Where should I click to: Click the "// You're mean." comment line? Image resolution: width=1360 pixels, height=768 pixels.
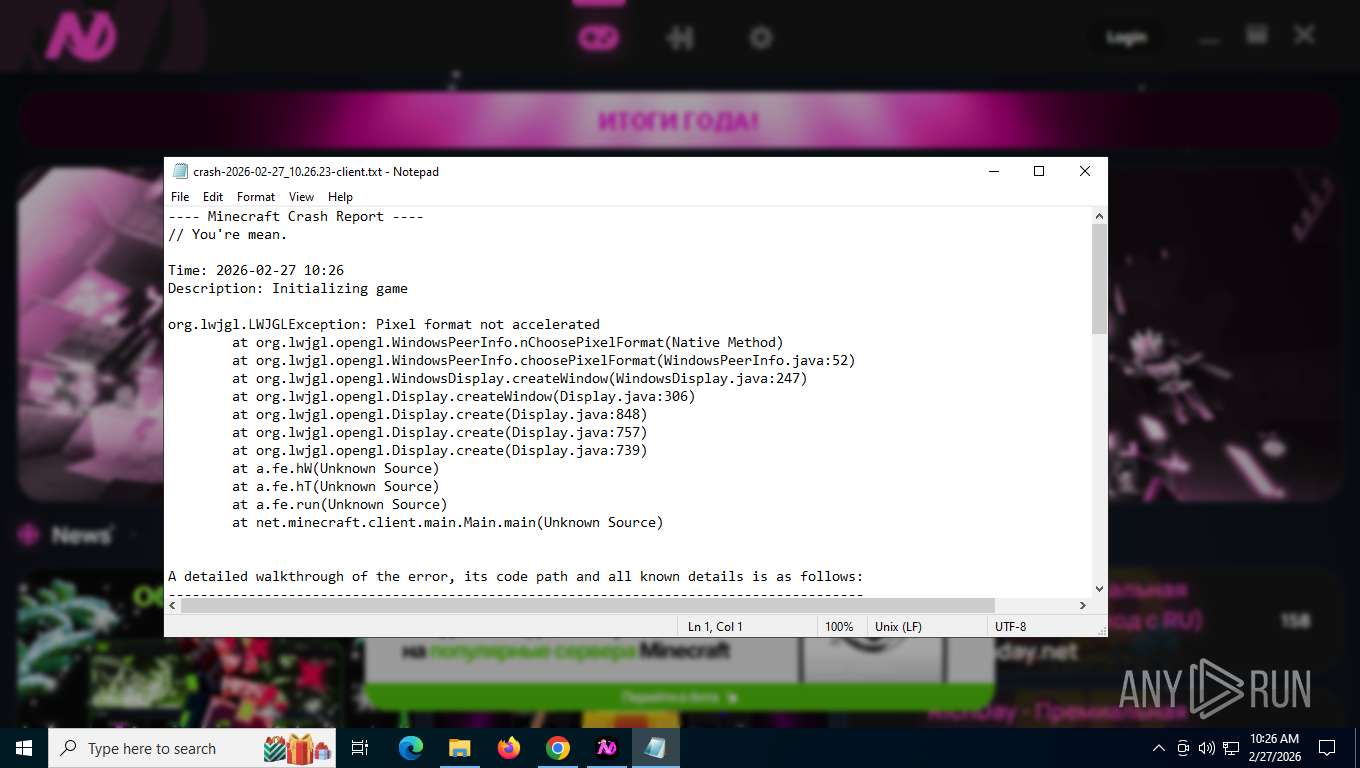(x=227, y=234)
